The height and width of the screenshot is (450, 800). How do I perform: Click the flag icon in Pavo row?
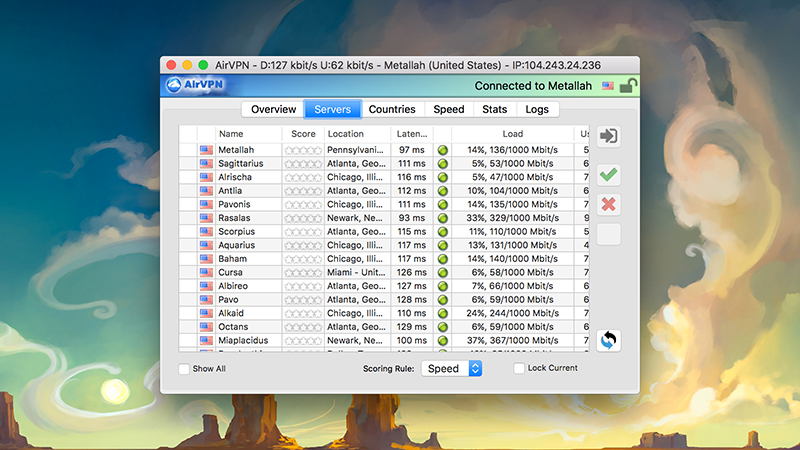coord(206,299)
